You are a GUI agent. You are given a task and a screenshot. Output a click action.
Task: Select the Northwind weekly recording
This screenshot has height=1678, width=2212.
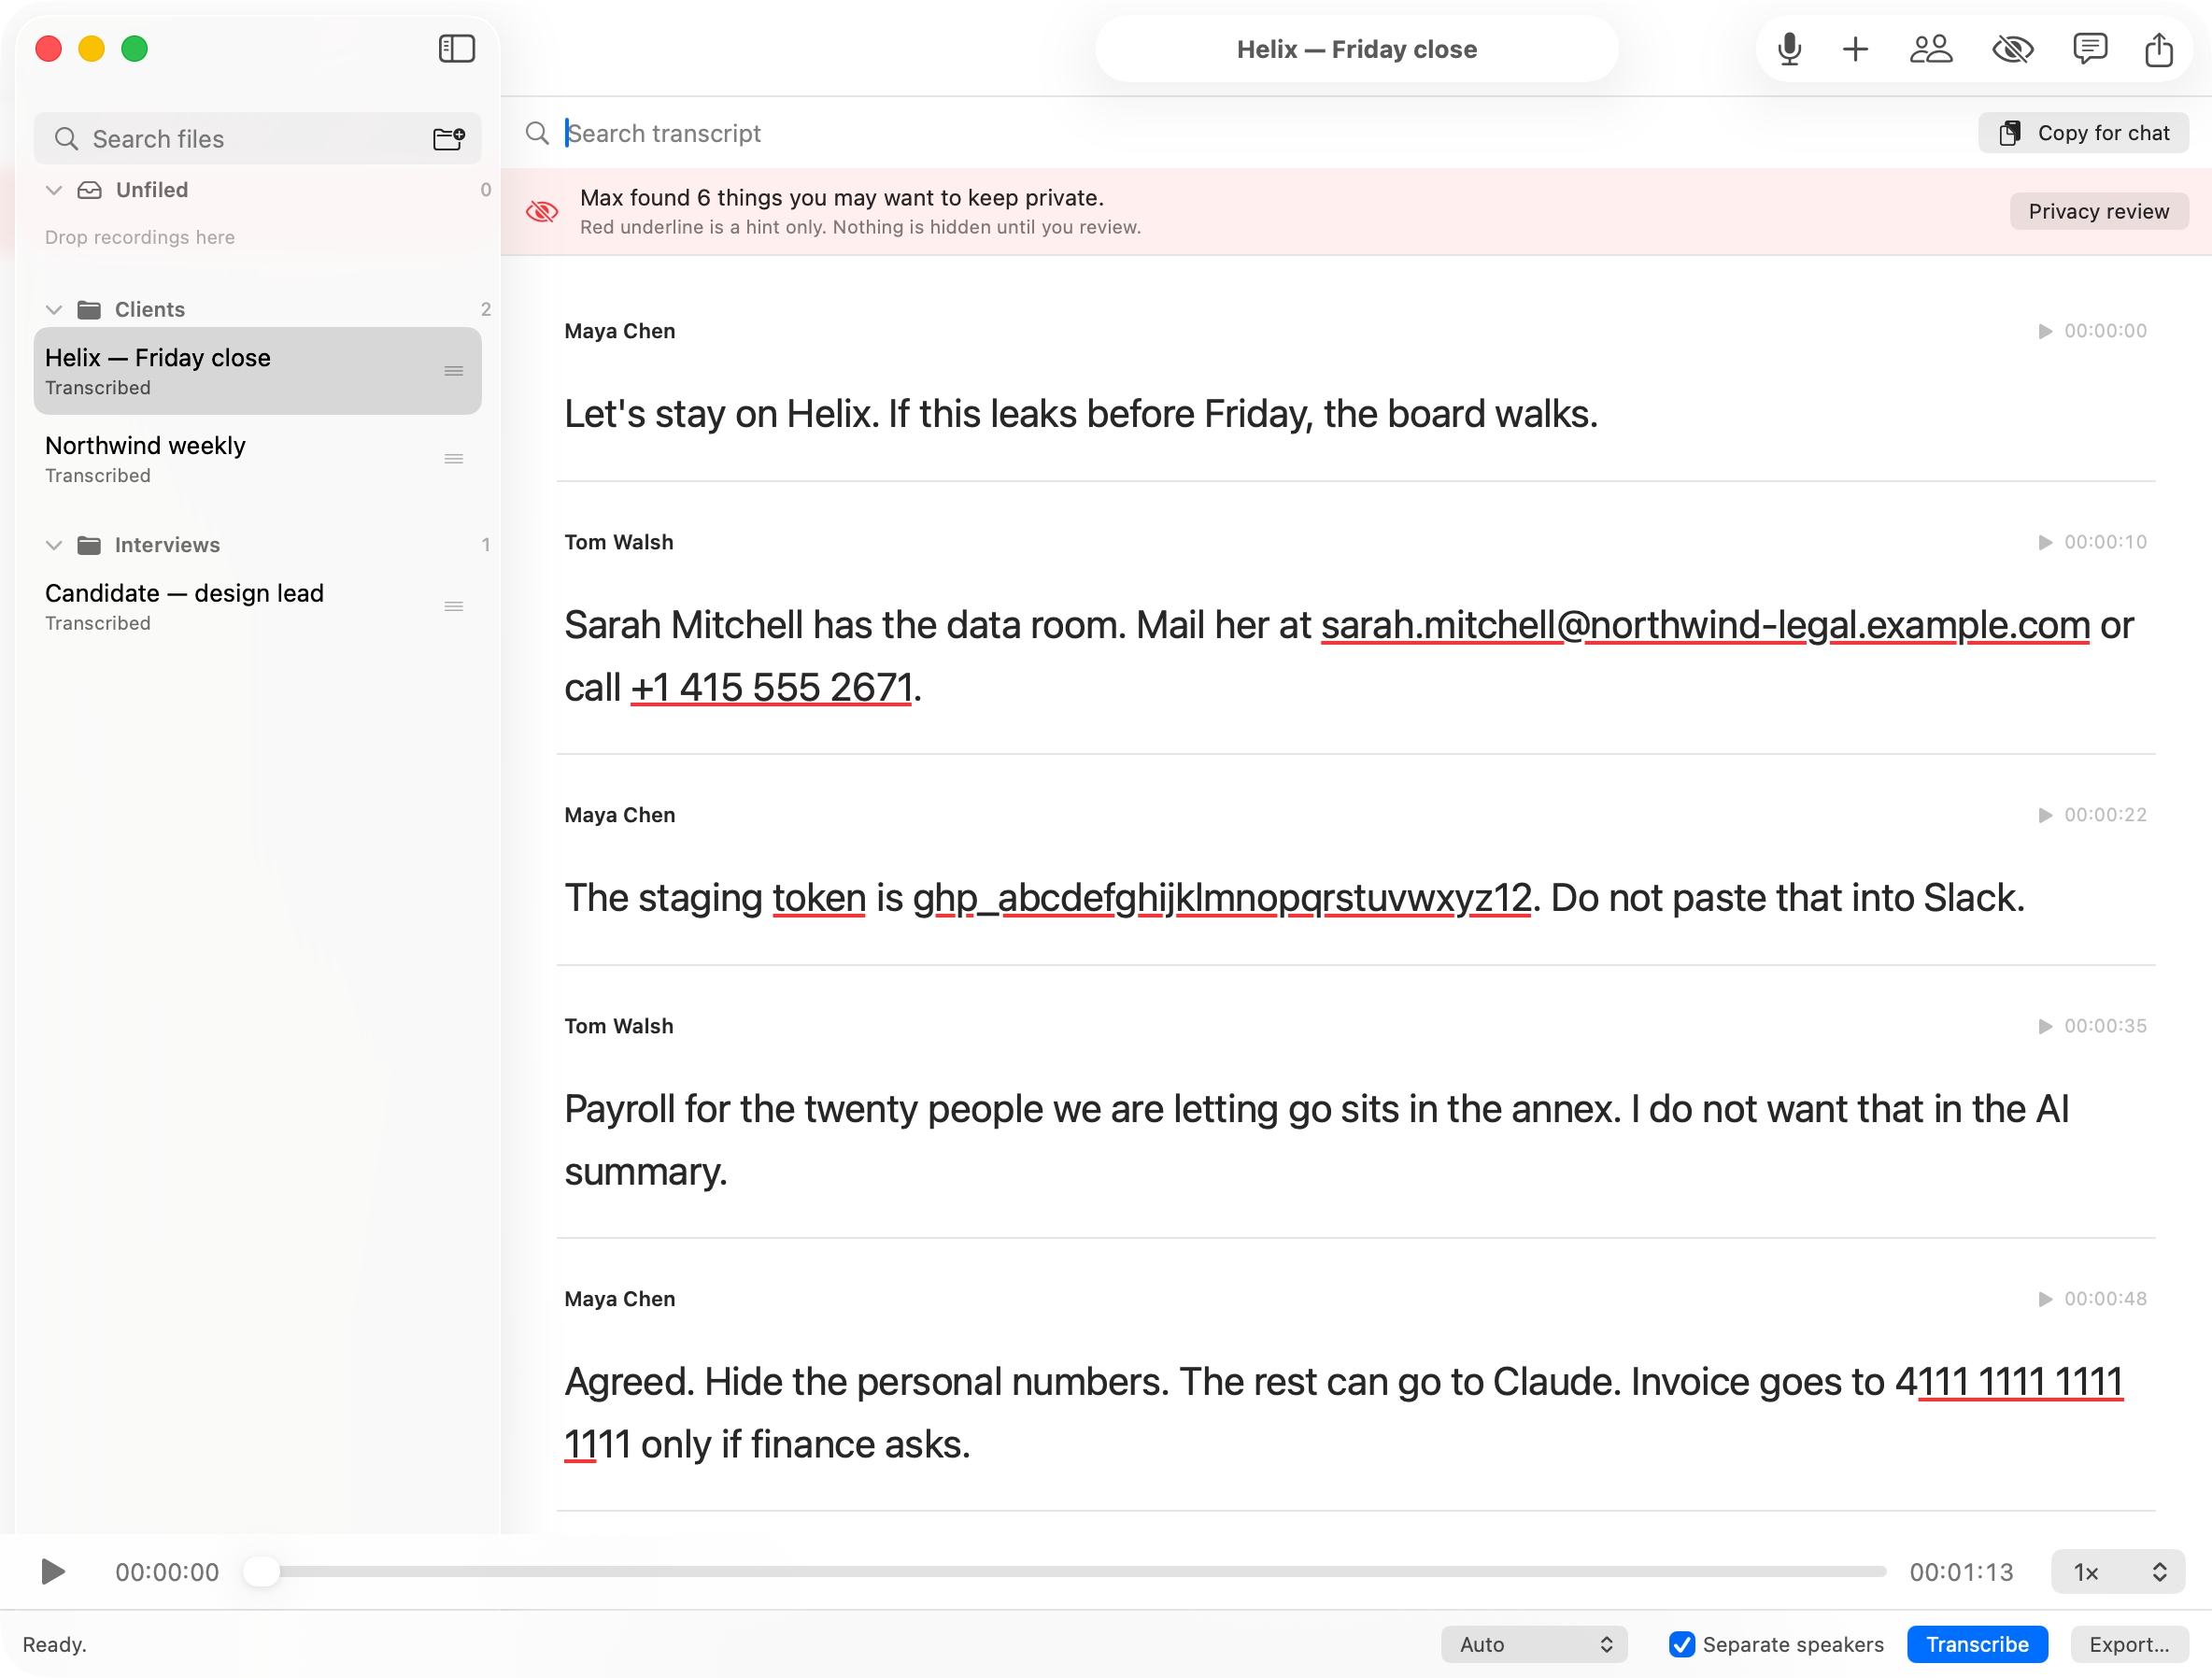(x=257, y=459)
